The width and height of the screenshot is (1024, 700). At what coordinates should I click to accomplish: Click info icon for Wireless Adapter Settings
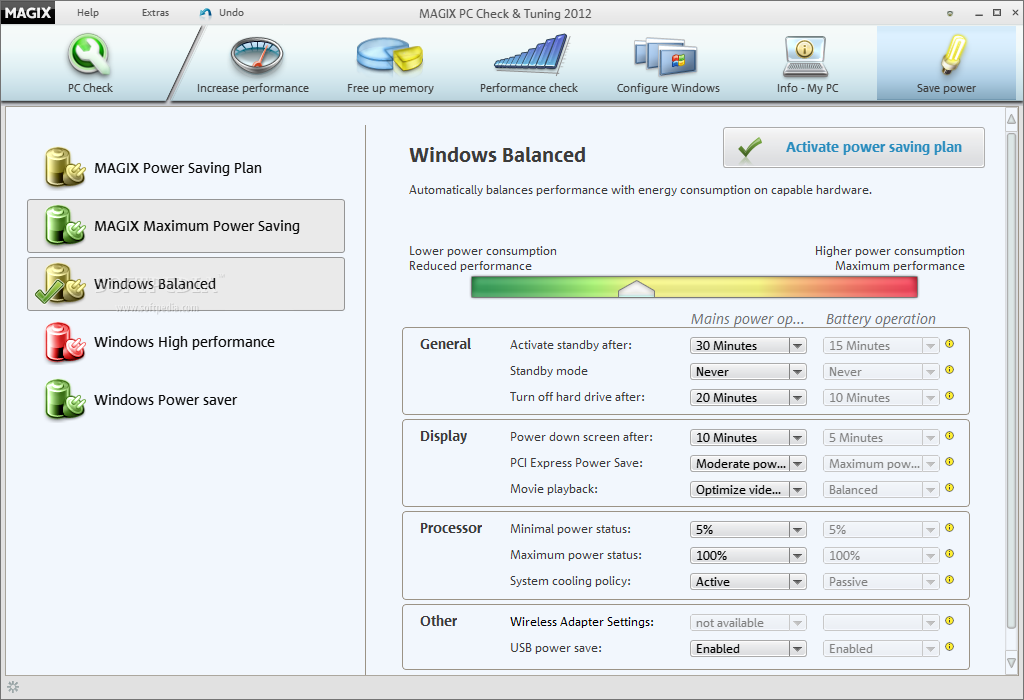pyautogui.click(x=950, y=621)
